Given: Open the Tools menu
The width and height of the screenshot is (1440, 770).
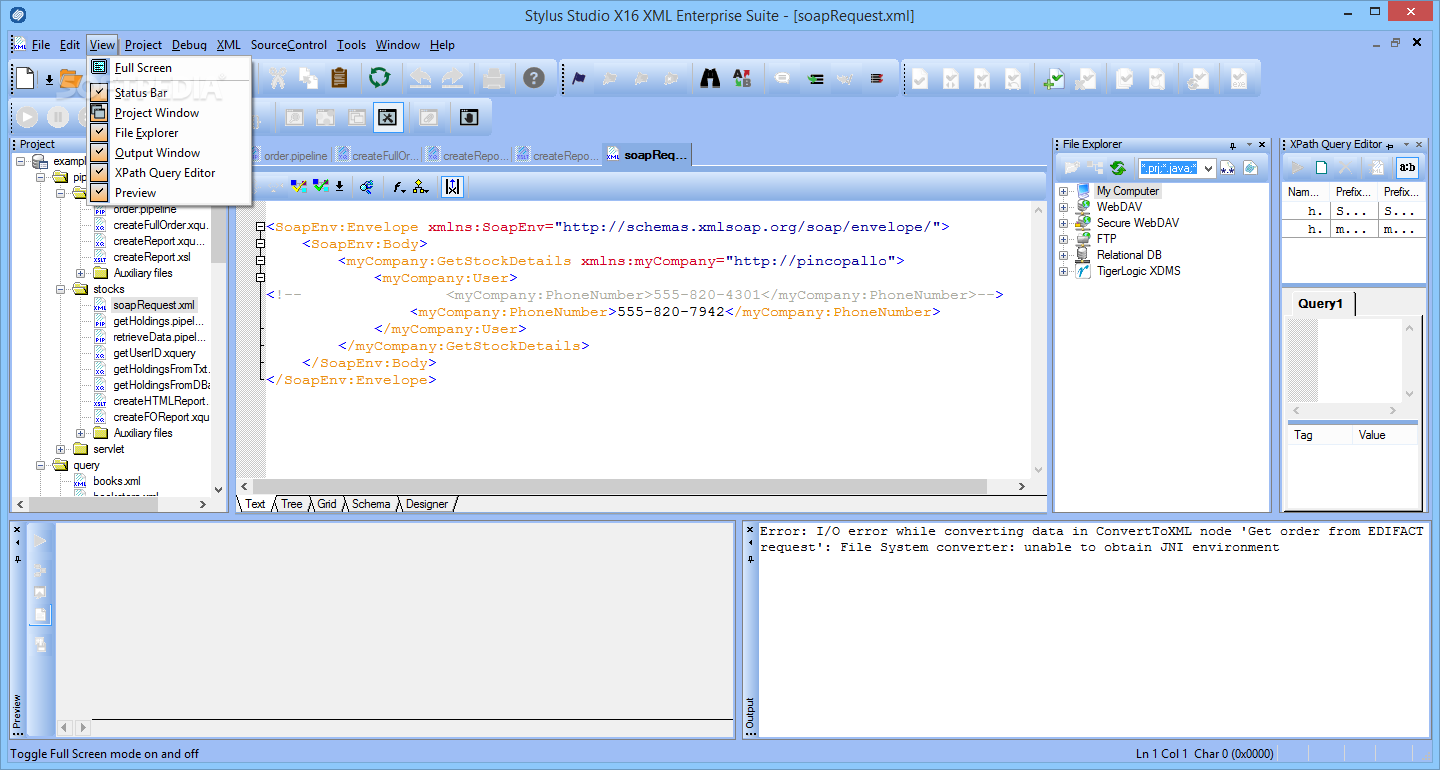Looking at the screenshot, I should coord(351,45).
